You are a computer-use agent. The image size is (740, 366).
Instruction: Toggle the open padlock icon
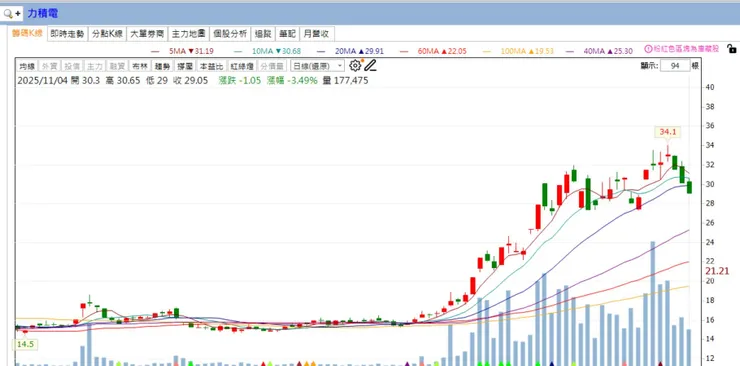point(732,49)
